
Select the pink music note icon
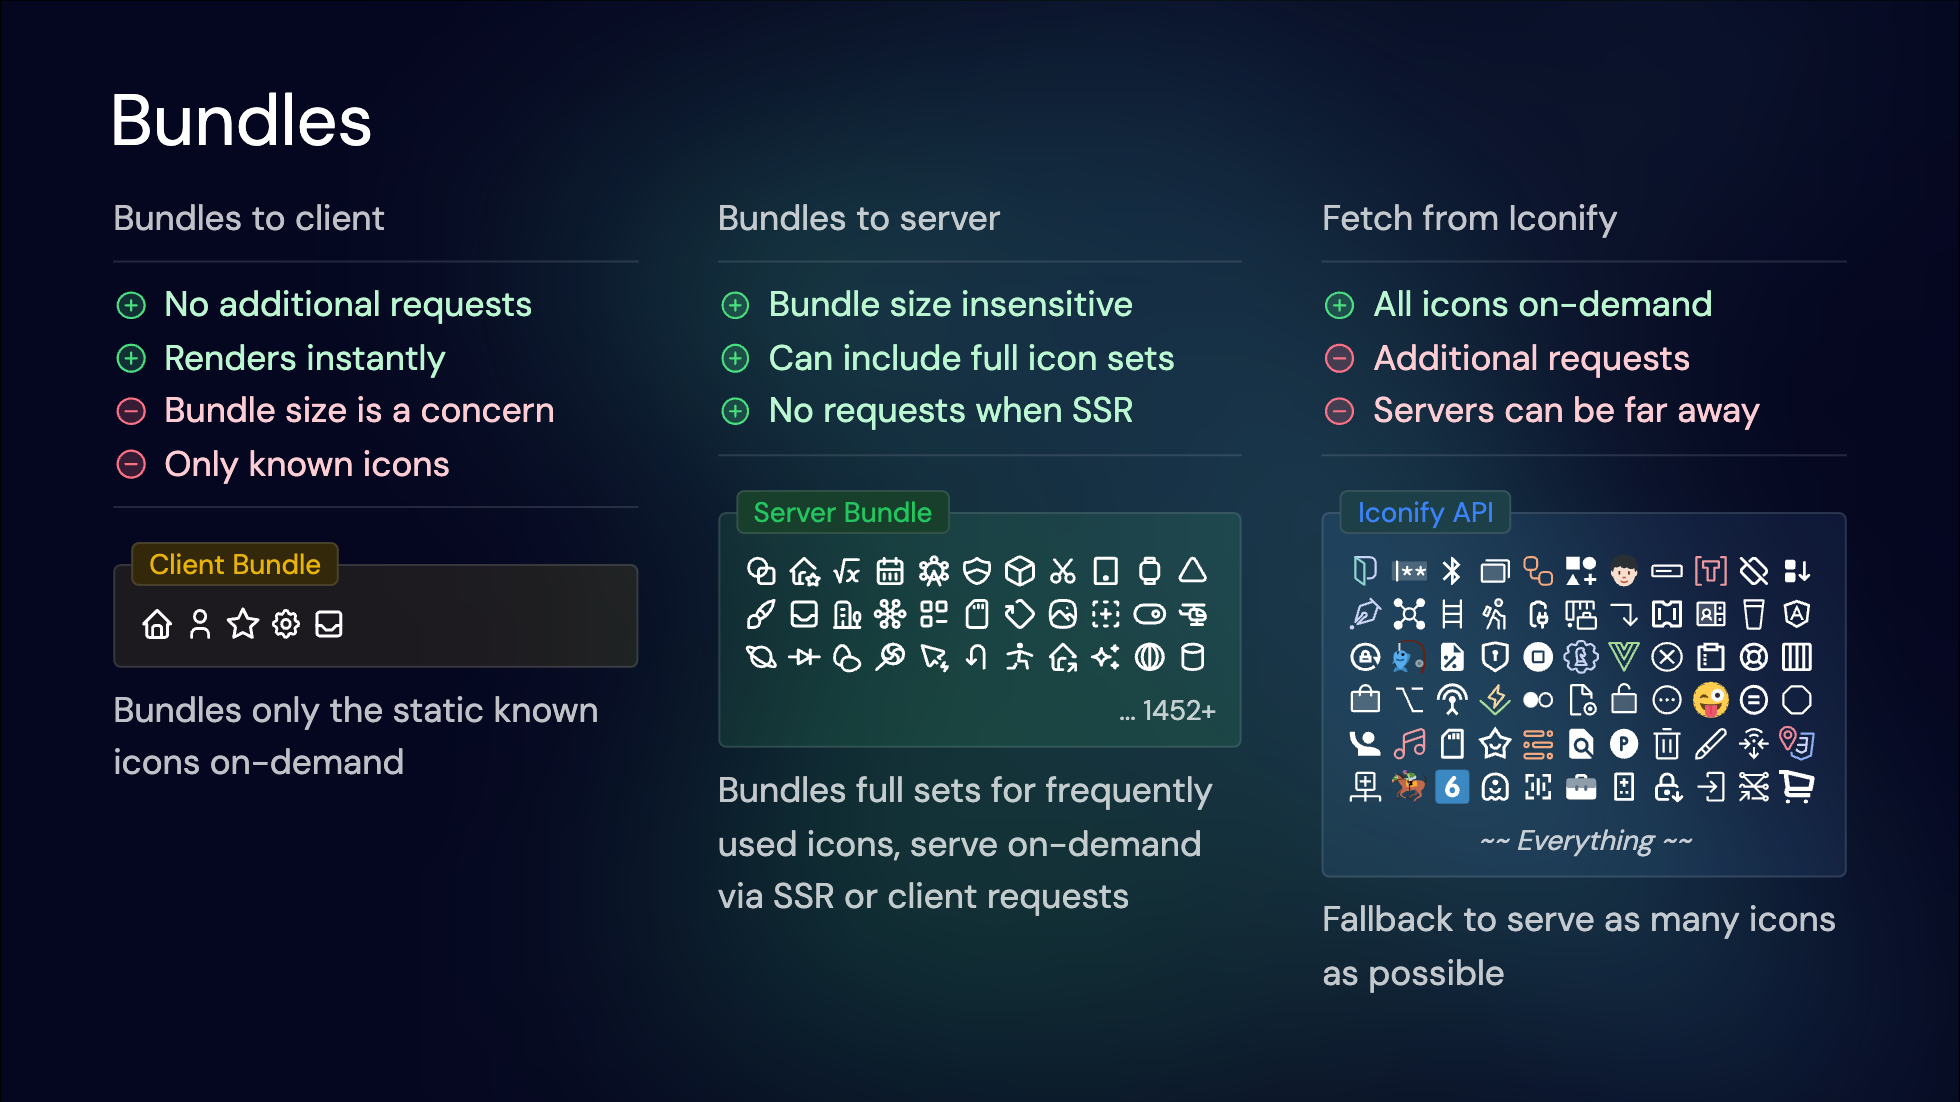point(1409,744)
